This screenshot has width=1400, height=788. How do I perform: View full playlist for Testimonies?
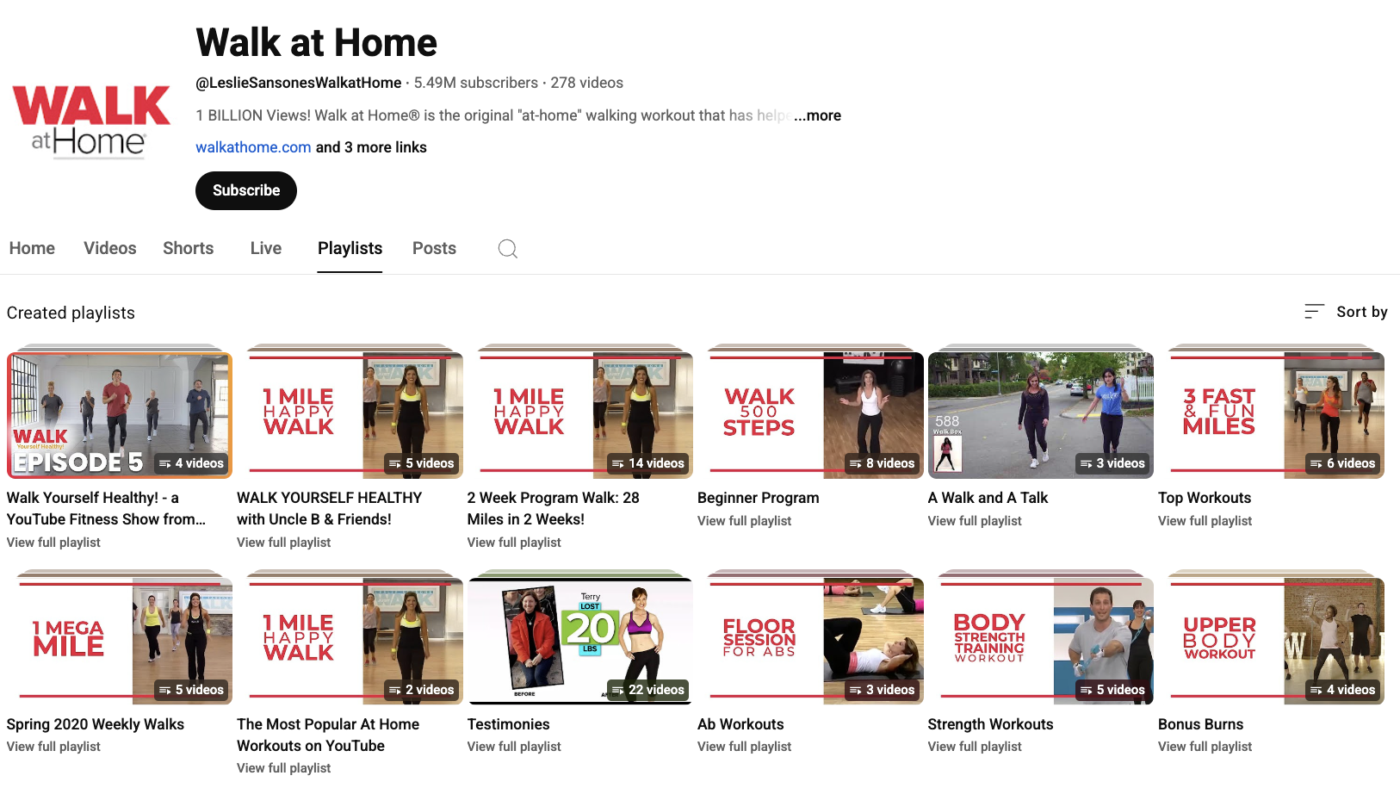(x=514, y=747)
